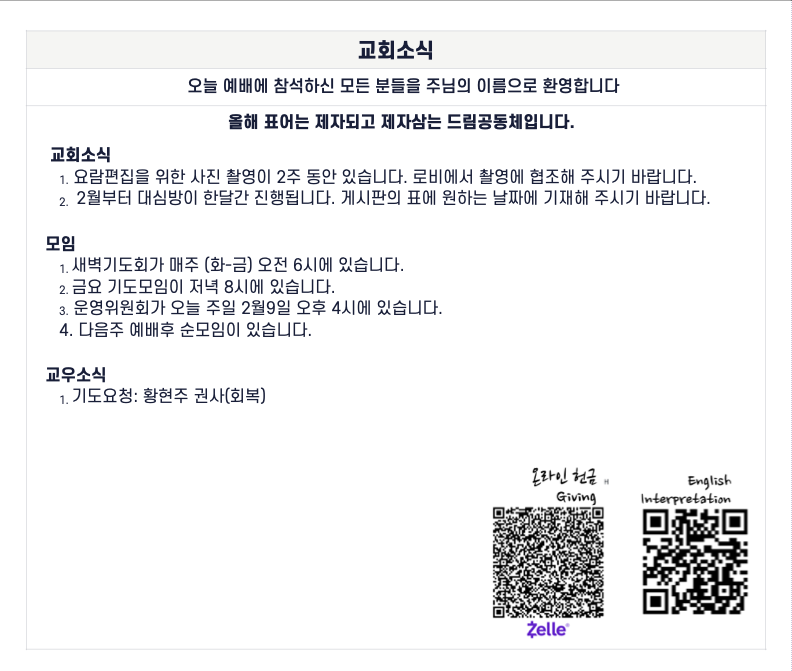792x671 pixels.
Task: Click the welcome line 오늘 예배에 참석하신
Action: coord(403,85)
